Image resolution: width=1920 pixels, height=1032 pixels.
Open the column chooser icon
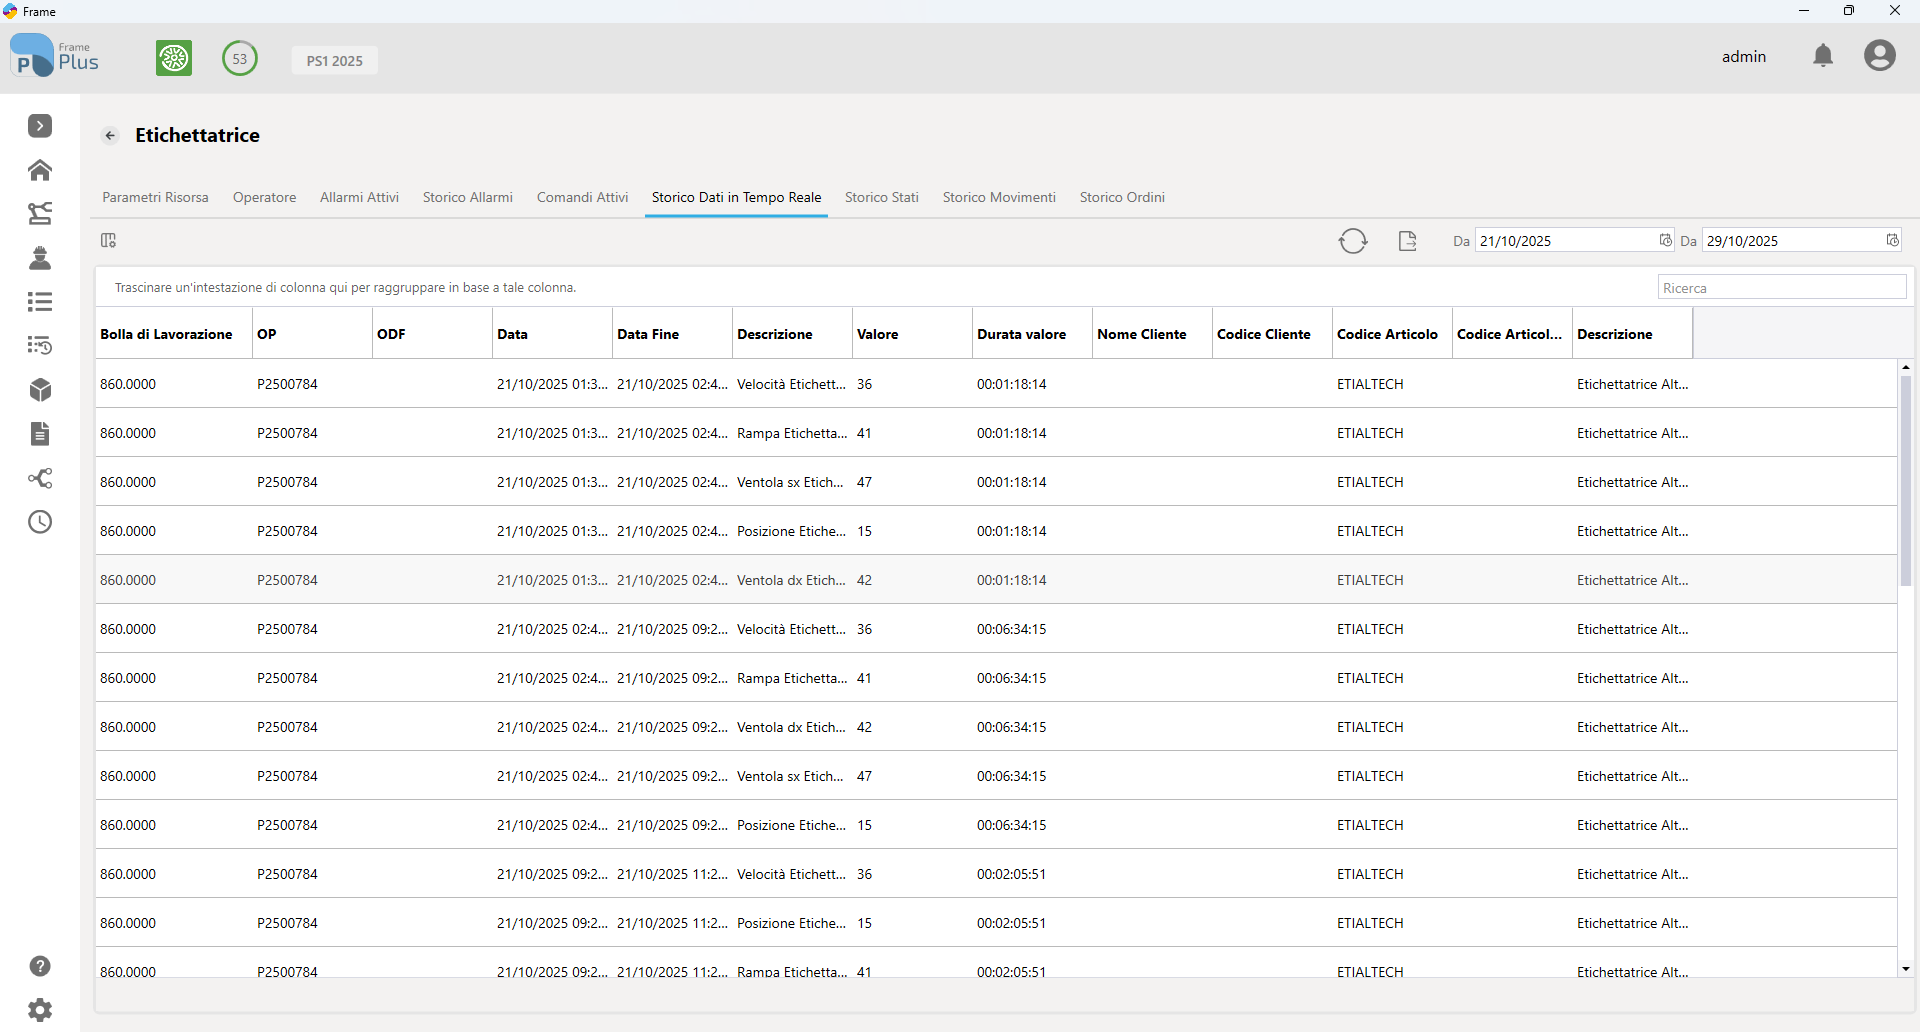(109, 240)
